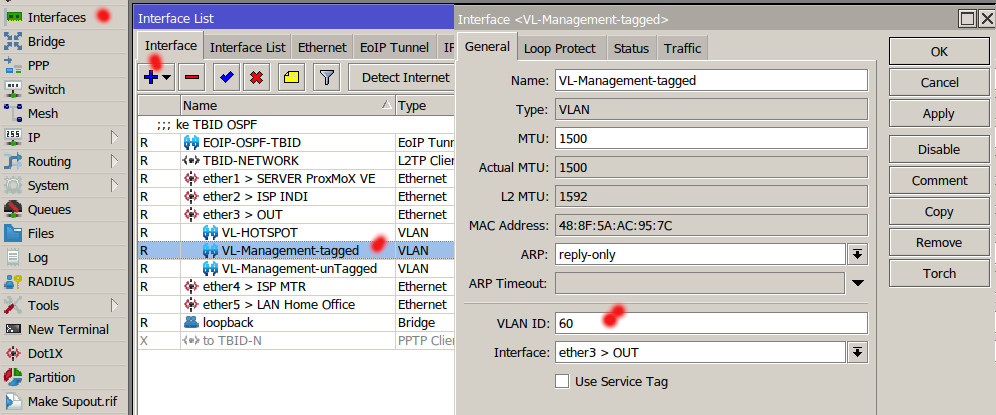This screenshot has width=996, height=415.
Task: Select the VL-Management-unTagged row
Action: tap(296, 268)
